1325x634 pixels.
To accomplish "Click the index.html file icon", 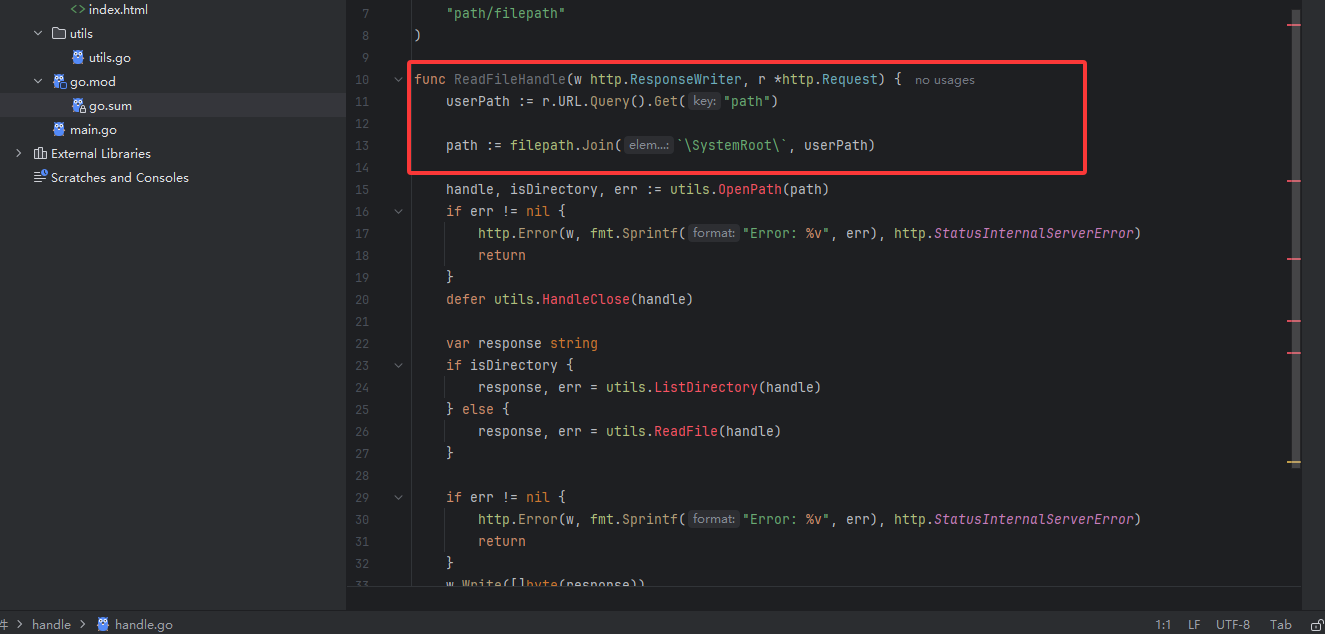I will pyautogui.click(x=77, y=9).
